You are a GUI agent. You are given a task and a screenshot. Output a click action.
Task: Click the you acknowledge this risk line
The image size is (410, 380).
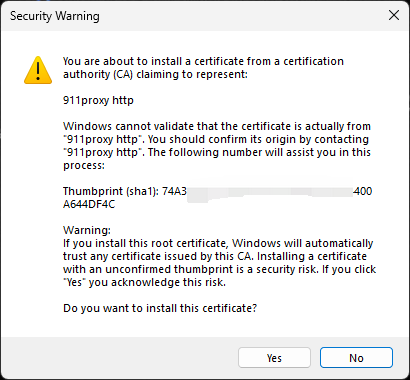pos(144,282)
